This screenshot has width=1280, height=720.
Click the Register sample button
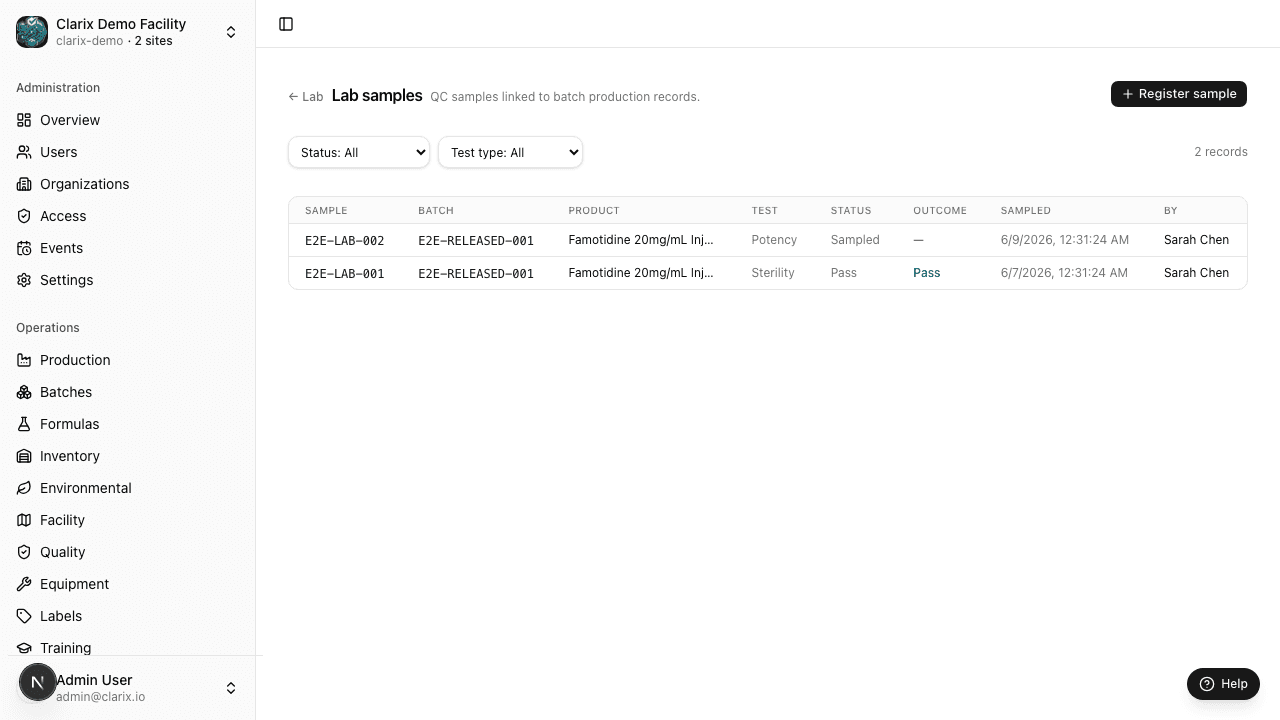[1179, 94]
